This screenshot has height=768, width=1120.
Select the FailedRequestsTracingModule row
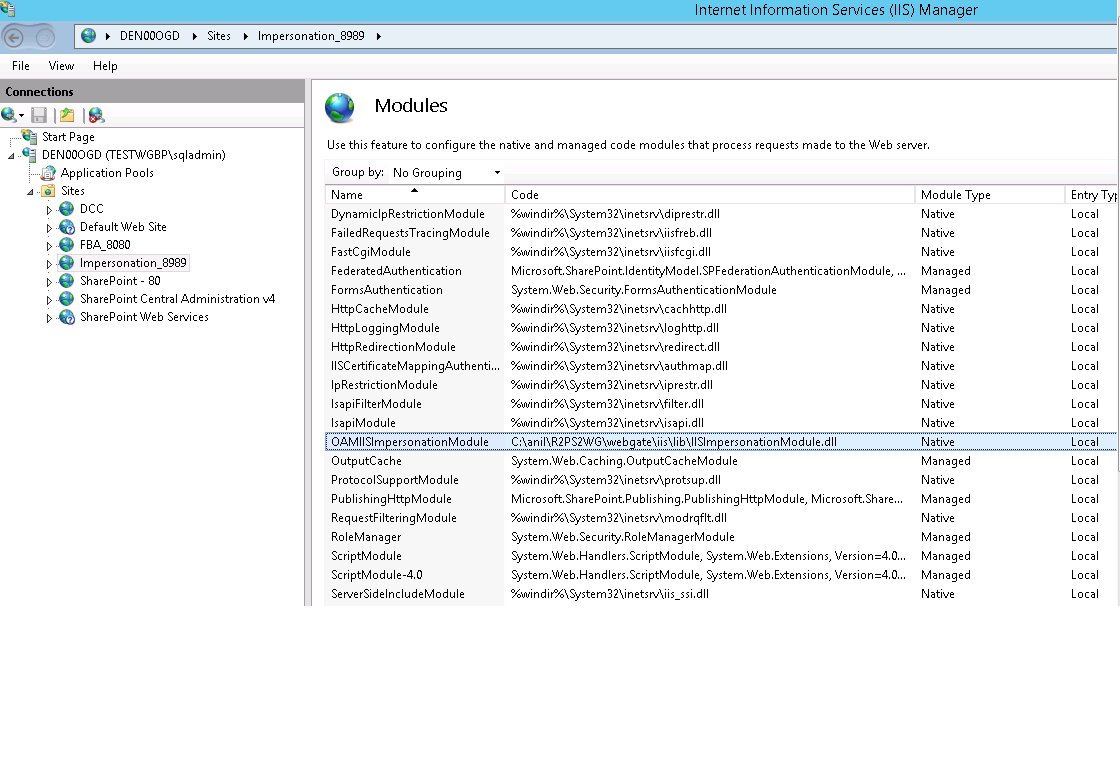pyautogui.click(x=721, y=233)
